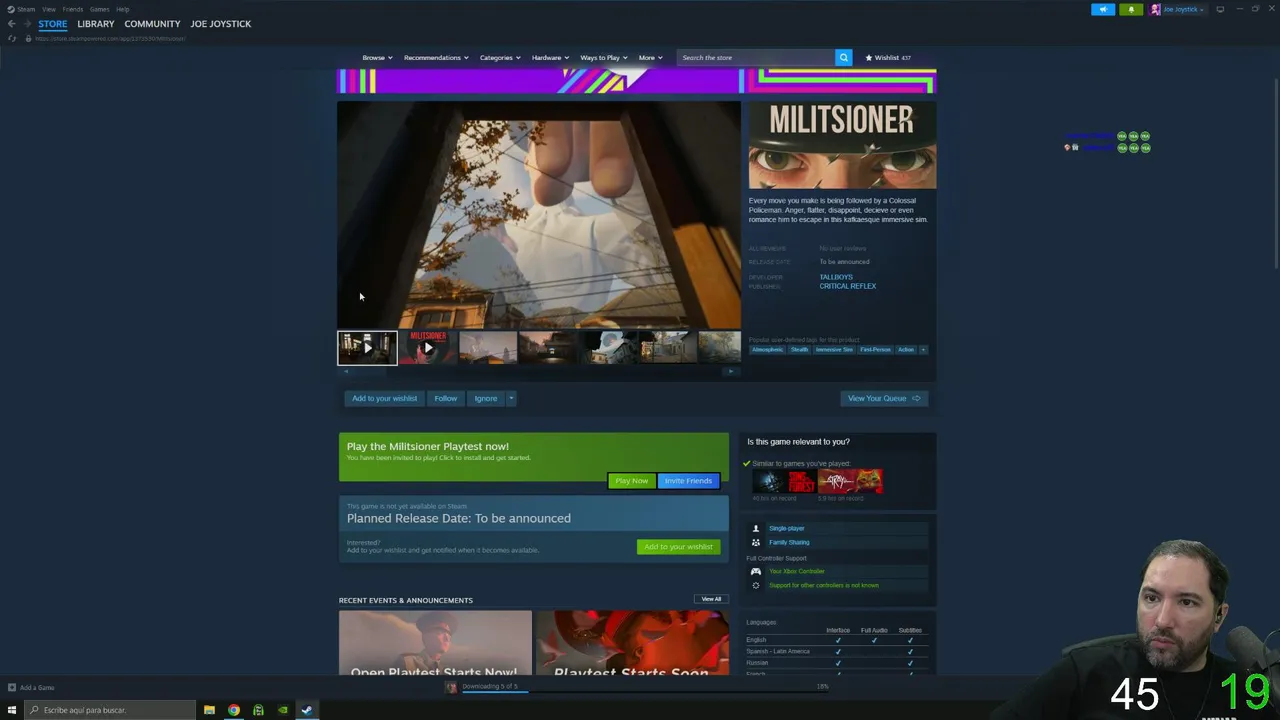Click the store search magnifier button
The width and height of the screenshot is (1280, 720).
(843, 58)
